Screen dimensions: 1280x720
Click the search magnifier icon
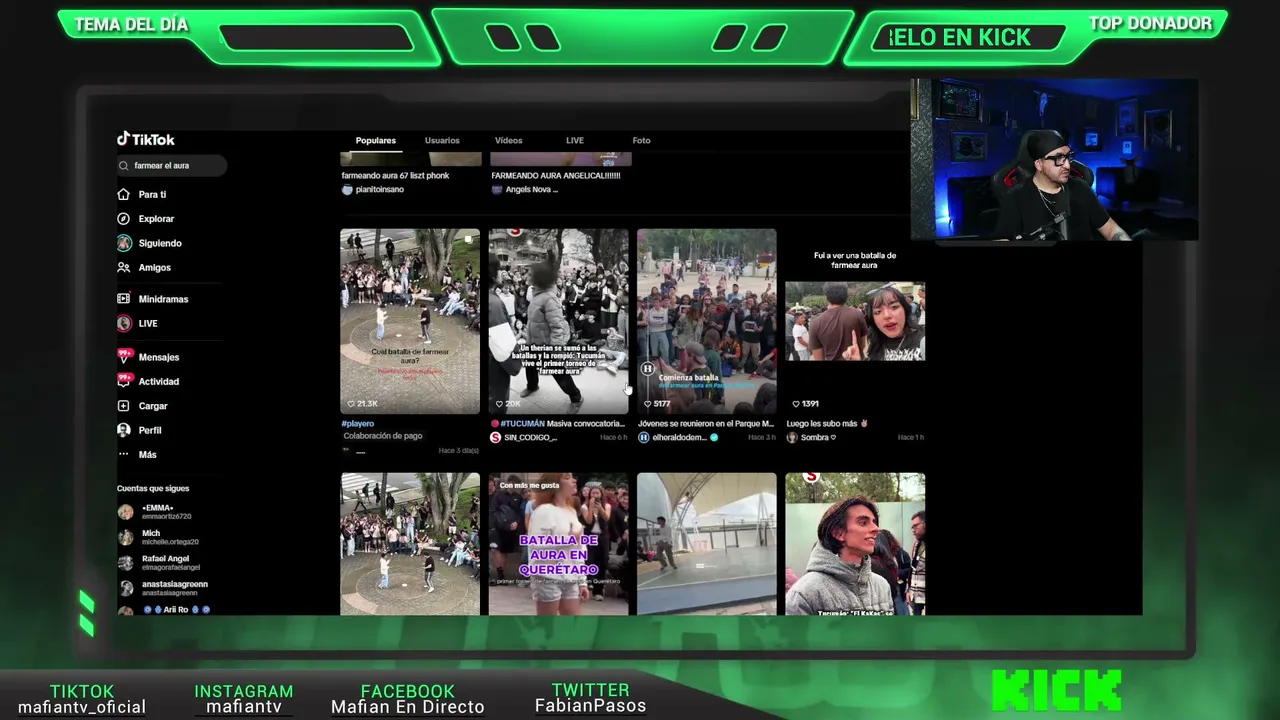[124, 166]
